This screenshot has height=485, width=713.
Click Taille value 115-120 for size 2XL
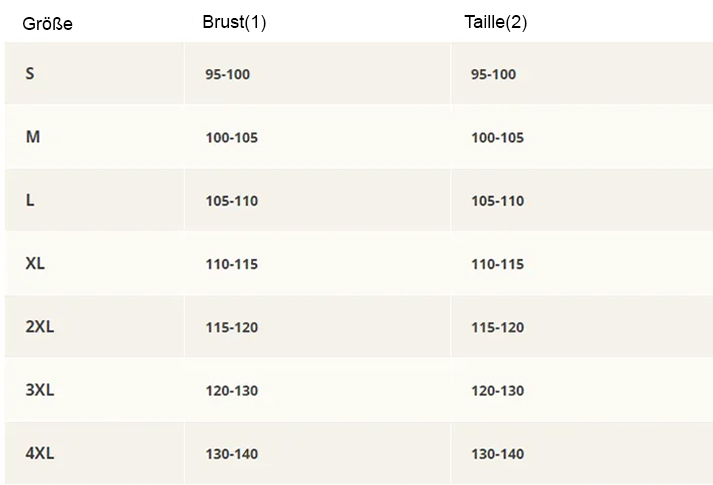[x=497, y=327]
